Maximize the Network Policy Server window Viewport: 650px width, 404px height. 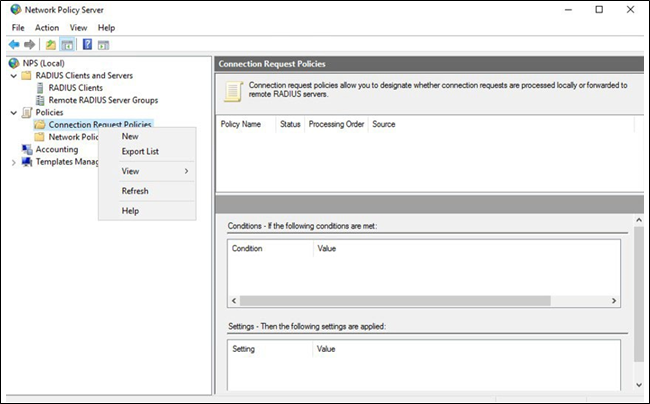599,10
